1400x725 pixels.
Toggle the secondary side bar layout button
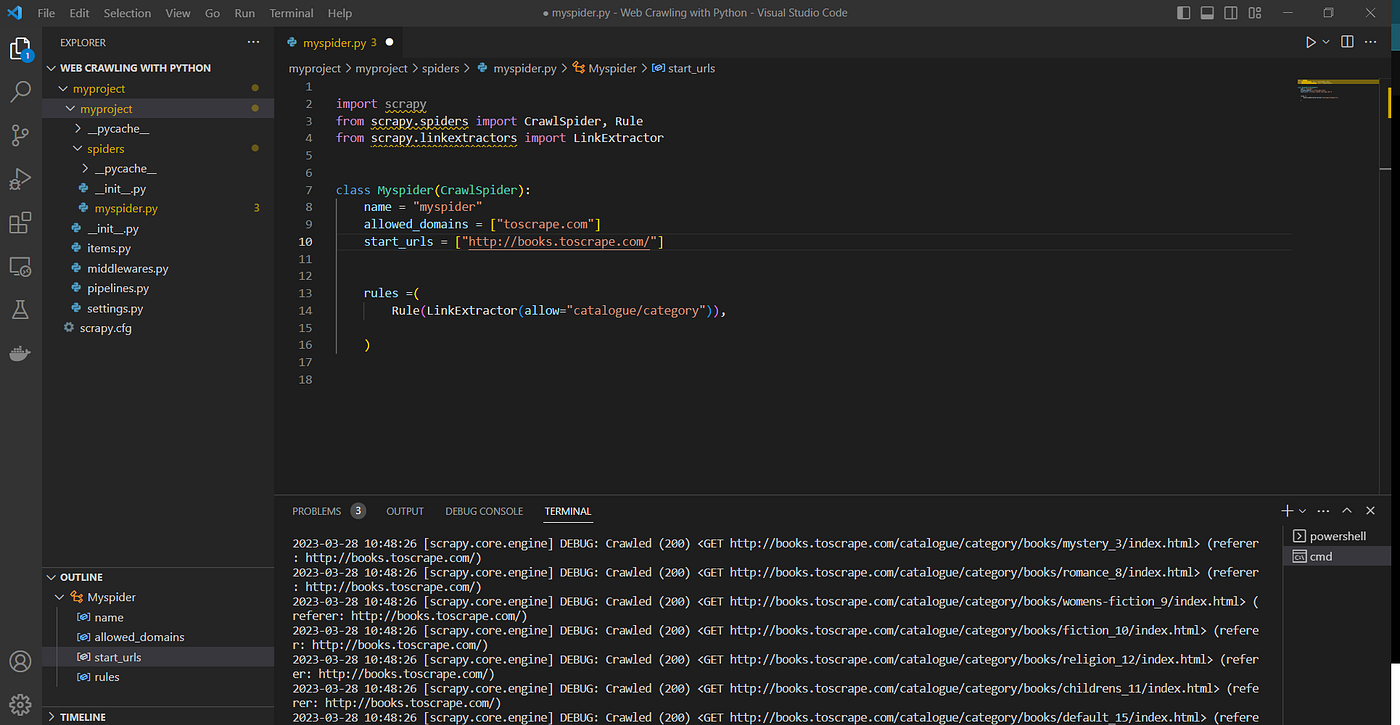point(1232,13)
